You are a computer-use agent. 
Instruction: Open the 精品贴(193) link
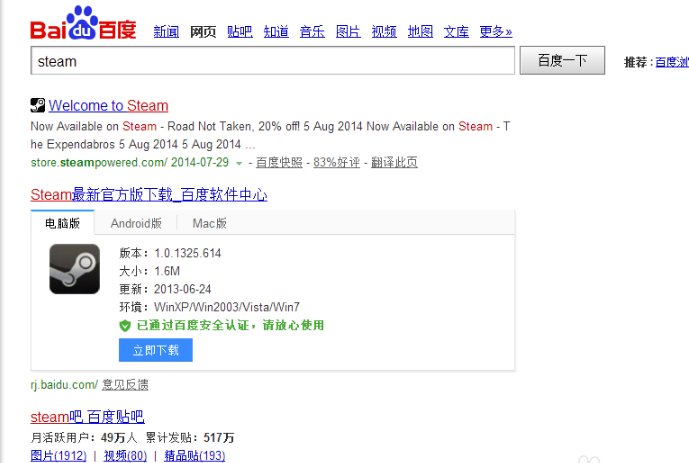195,456
